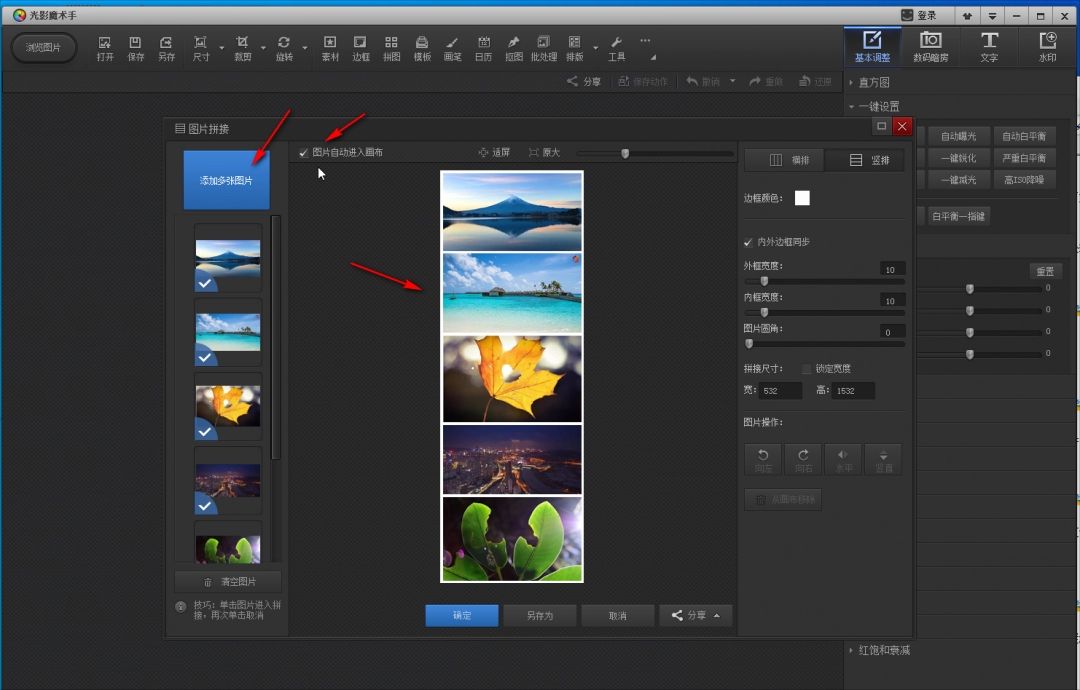This screenshot has width=1080, height=690.
Task: Click the 抠图 (Cutout) tool icon
Action: click(513, 48)
